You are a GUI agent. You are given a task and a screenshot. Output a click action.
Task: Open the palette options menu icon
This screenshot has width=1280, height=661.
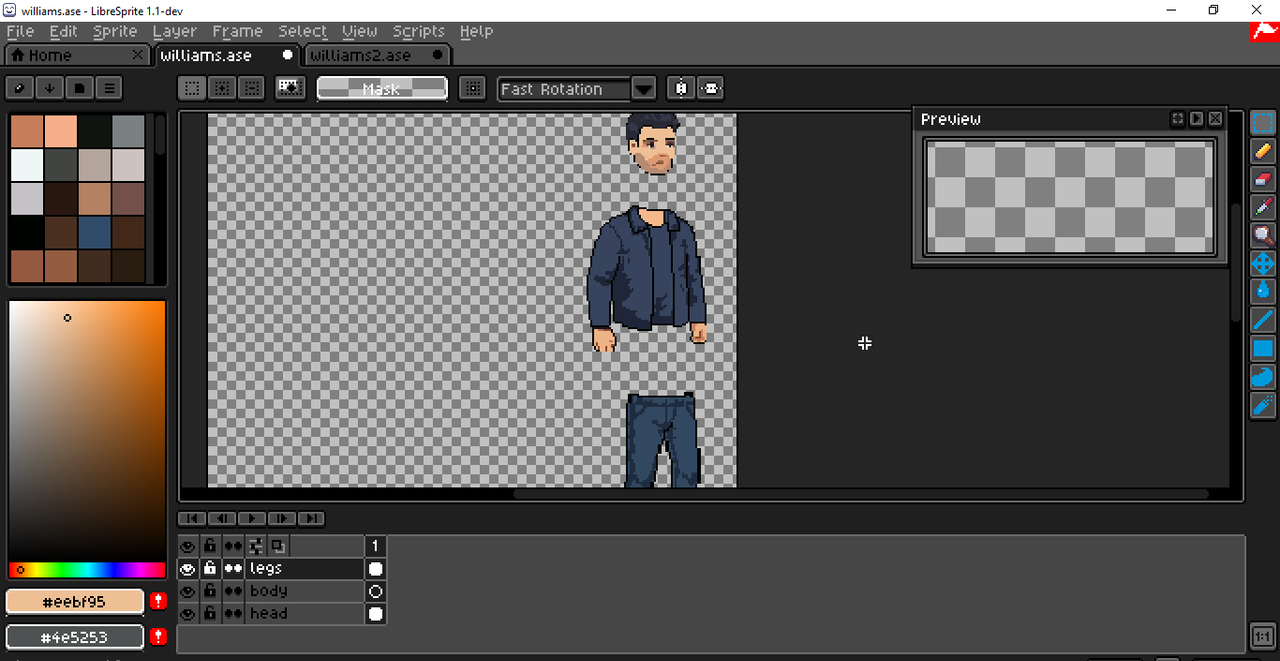pos(110,88)
